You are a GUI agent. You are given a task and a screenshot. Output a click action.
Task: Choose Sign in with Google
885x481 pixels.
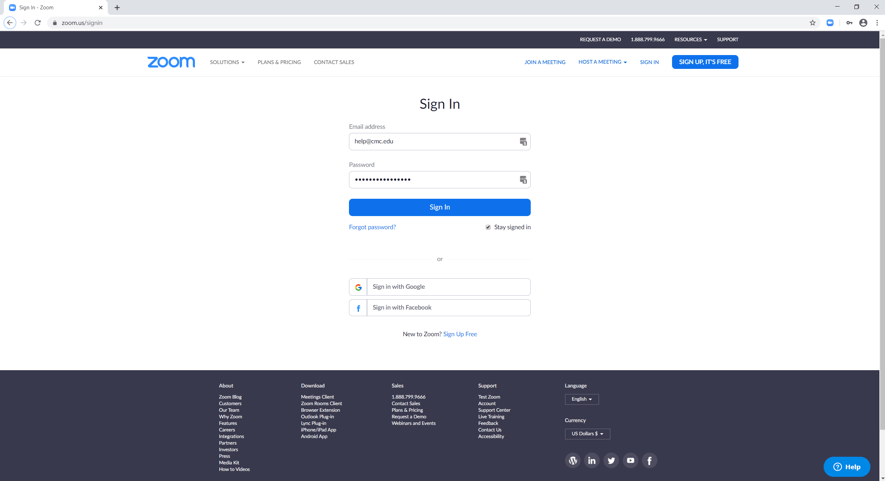440,287
